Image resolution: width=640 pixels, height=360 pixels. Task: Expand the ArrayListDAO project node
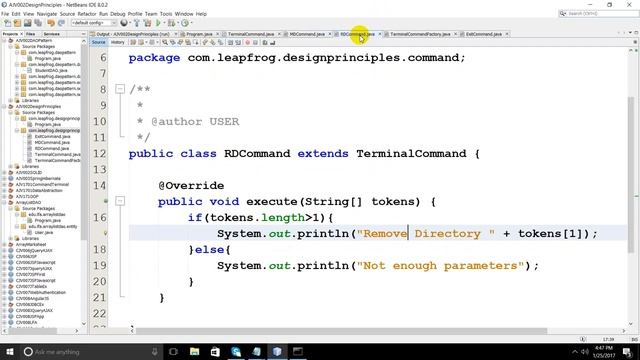point(4,202)
